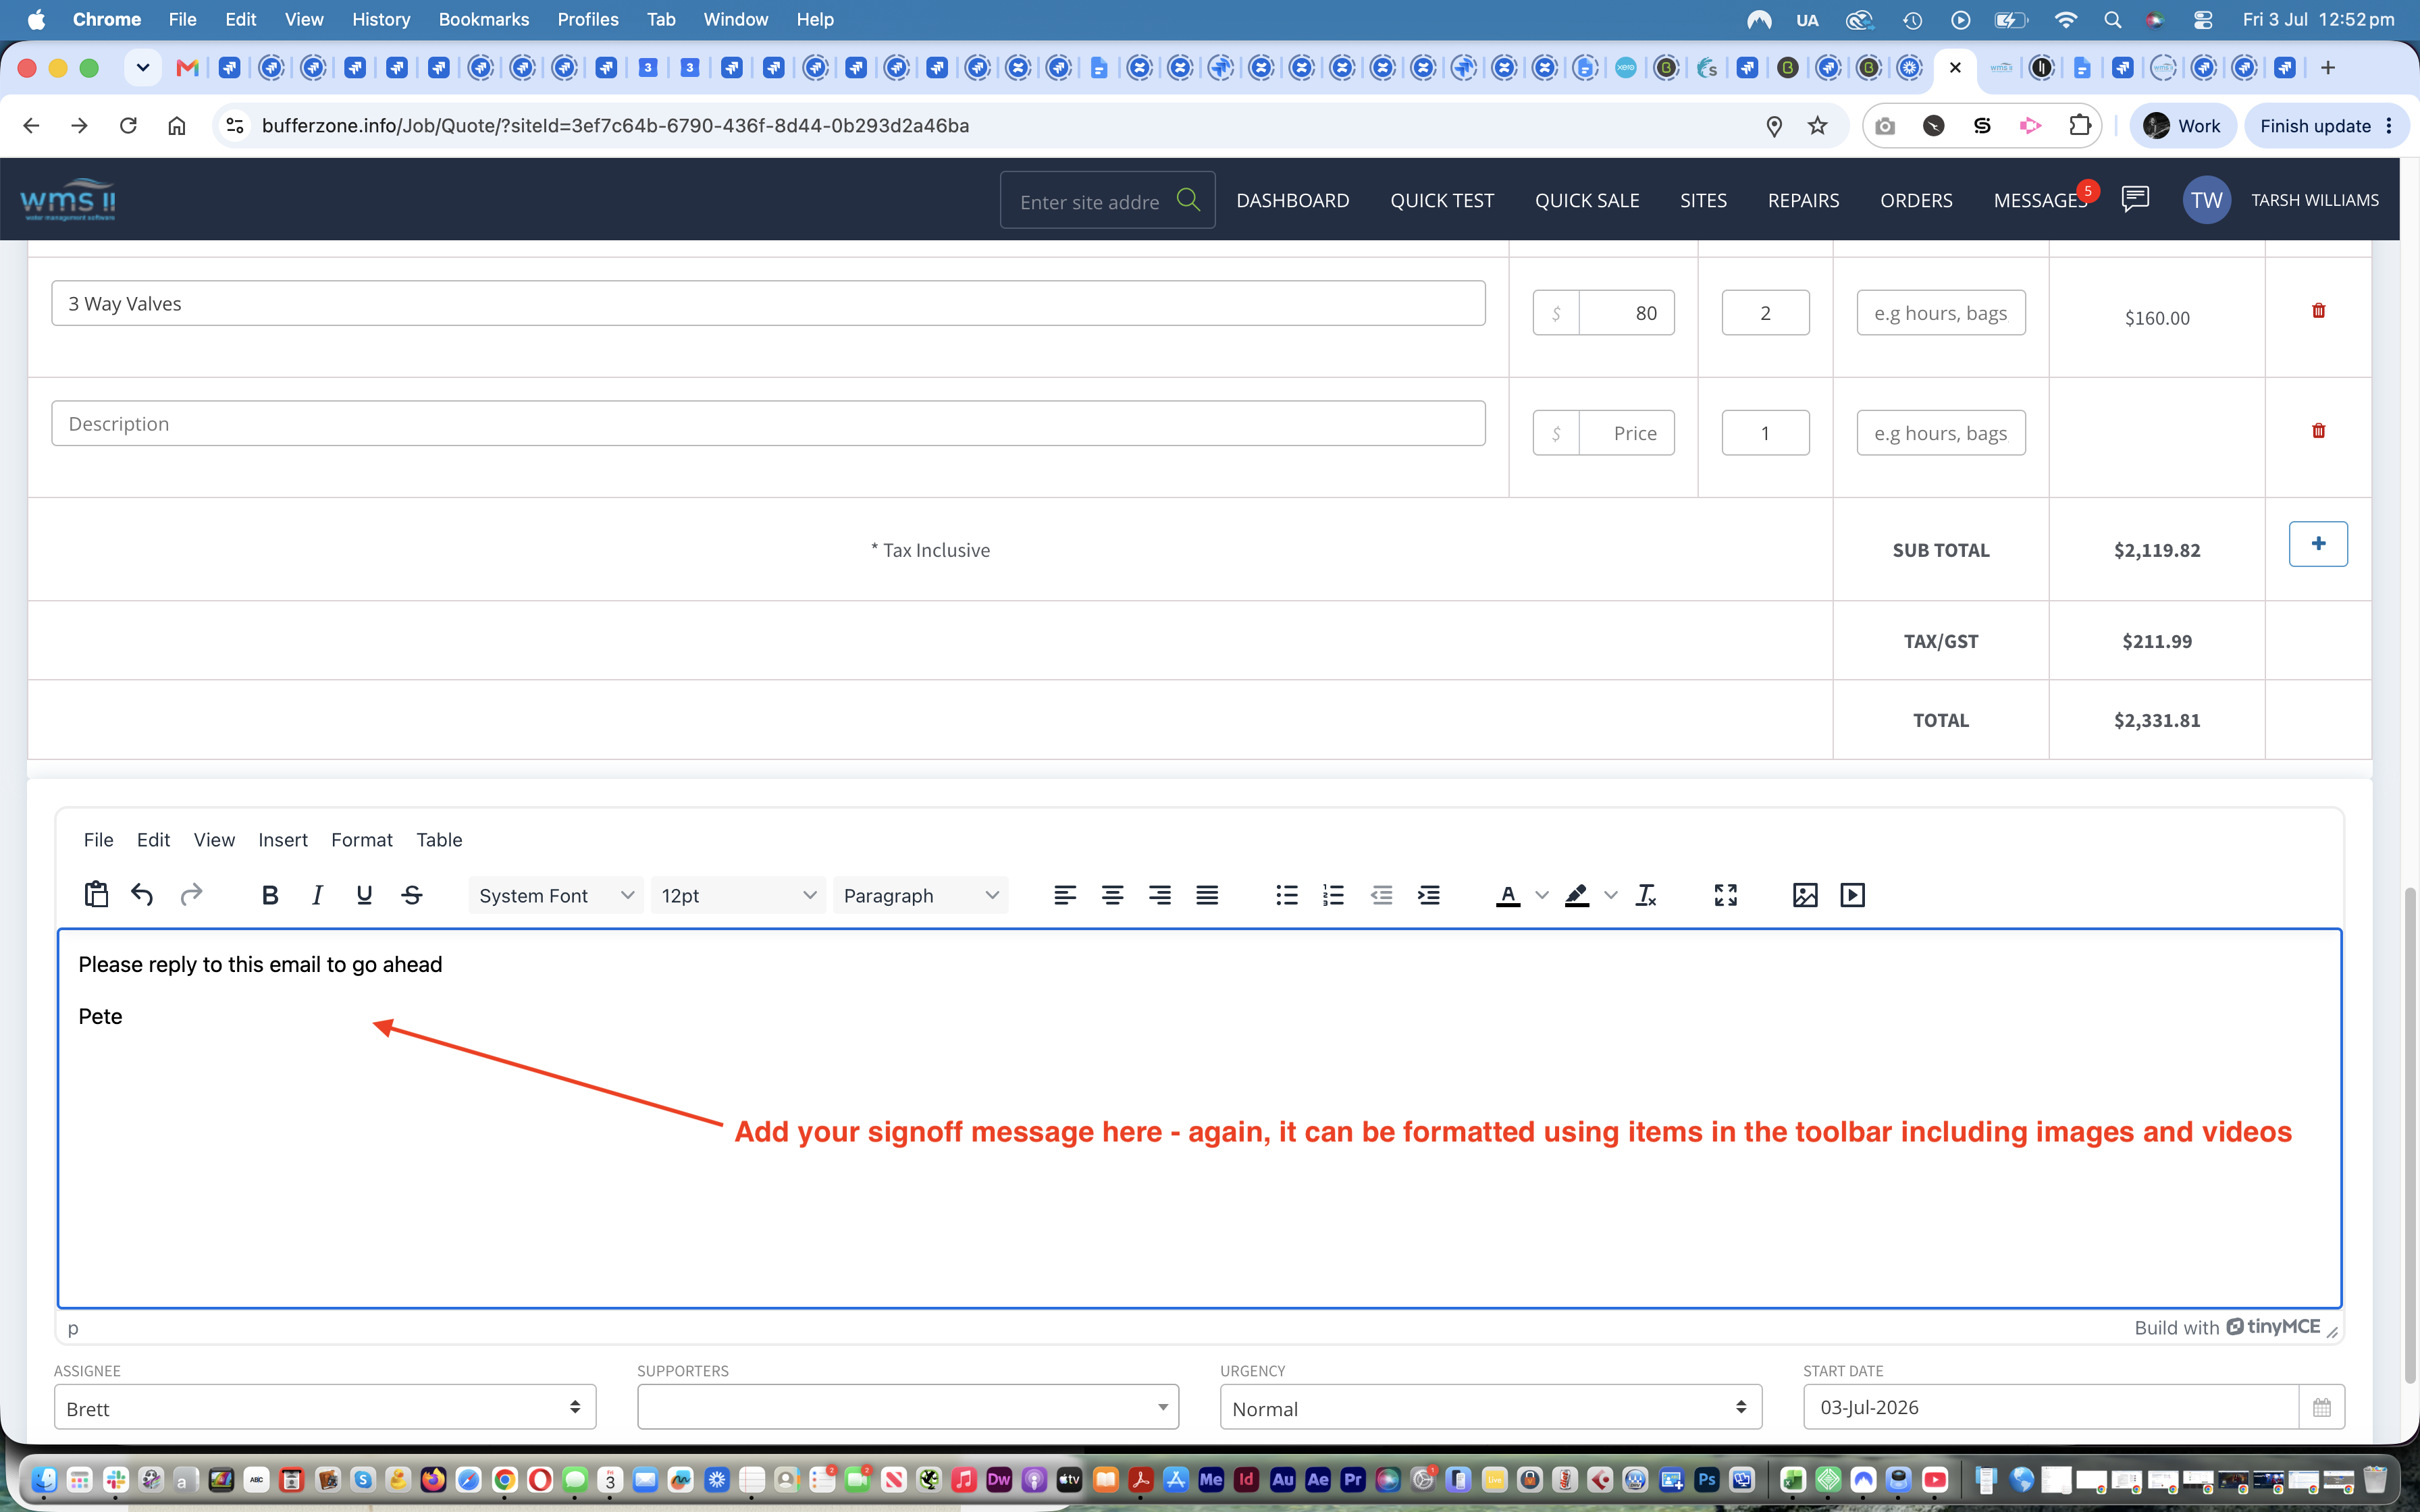Insert a video or media item
2420x1512 pixels.
(x=1852, y=895)
